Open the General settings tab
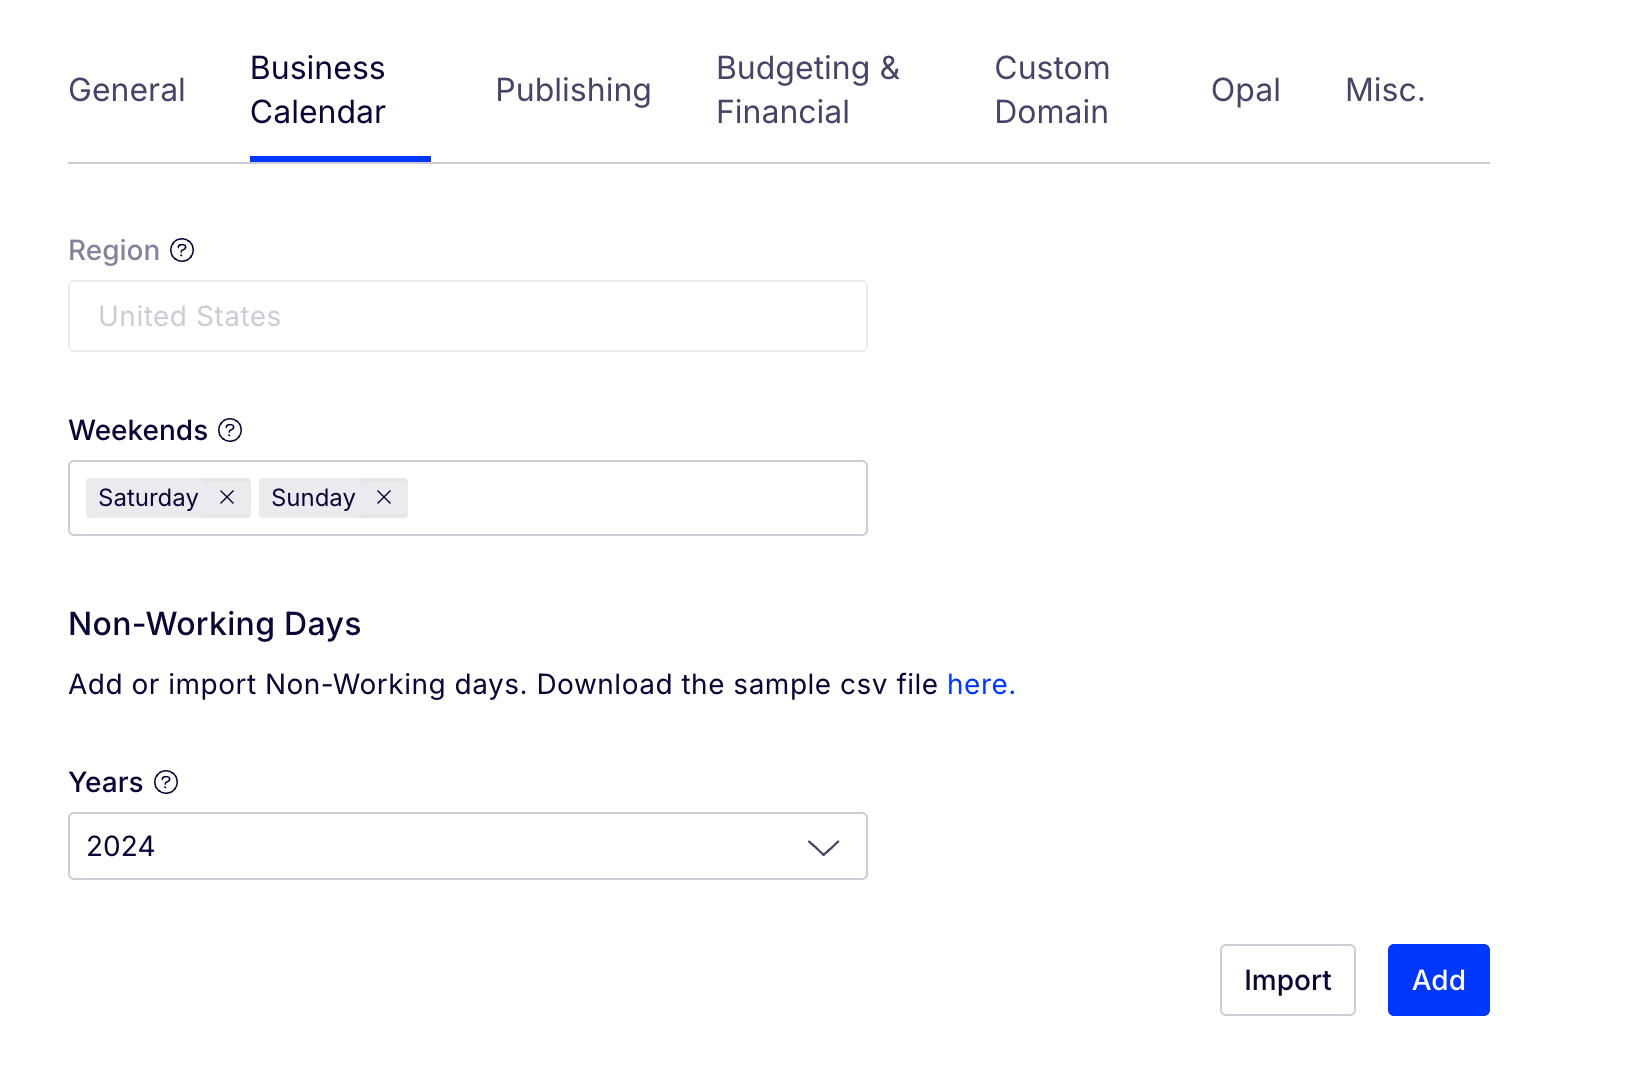The image size is (1652, 1068). pos(127,90)
